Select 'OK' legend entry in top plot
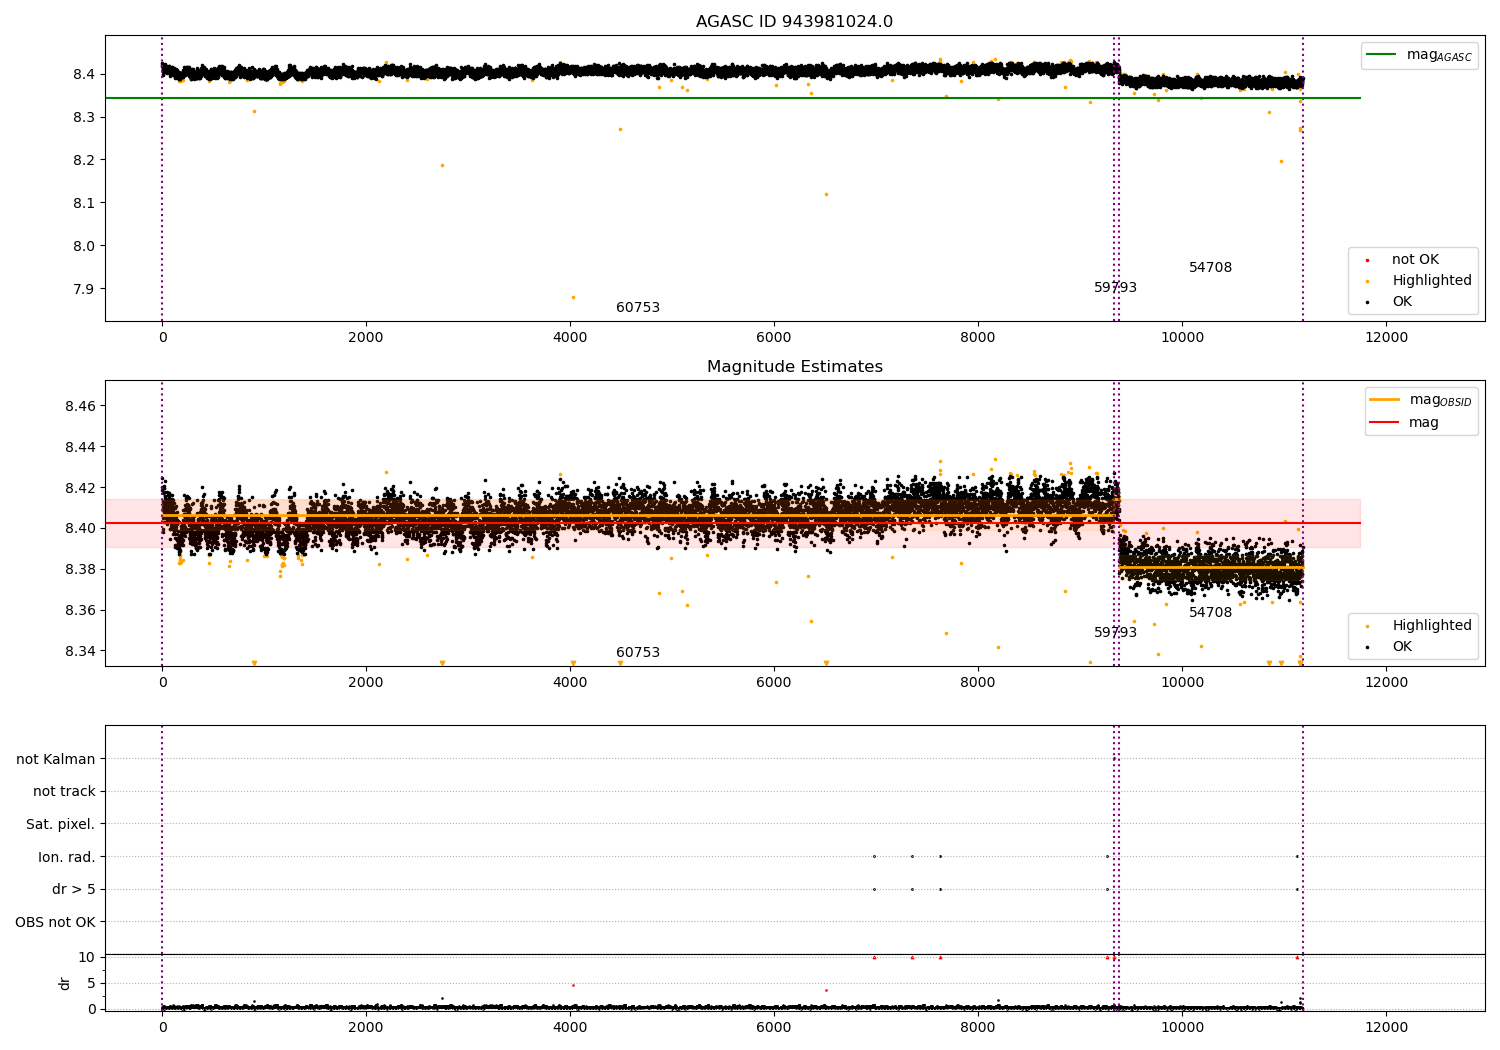This screenshot has width=1500, height=1050. click(x=1402, y=302)
